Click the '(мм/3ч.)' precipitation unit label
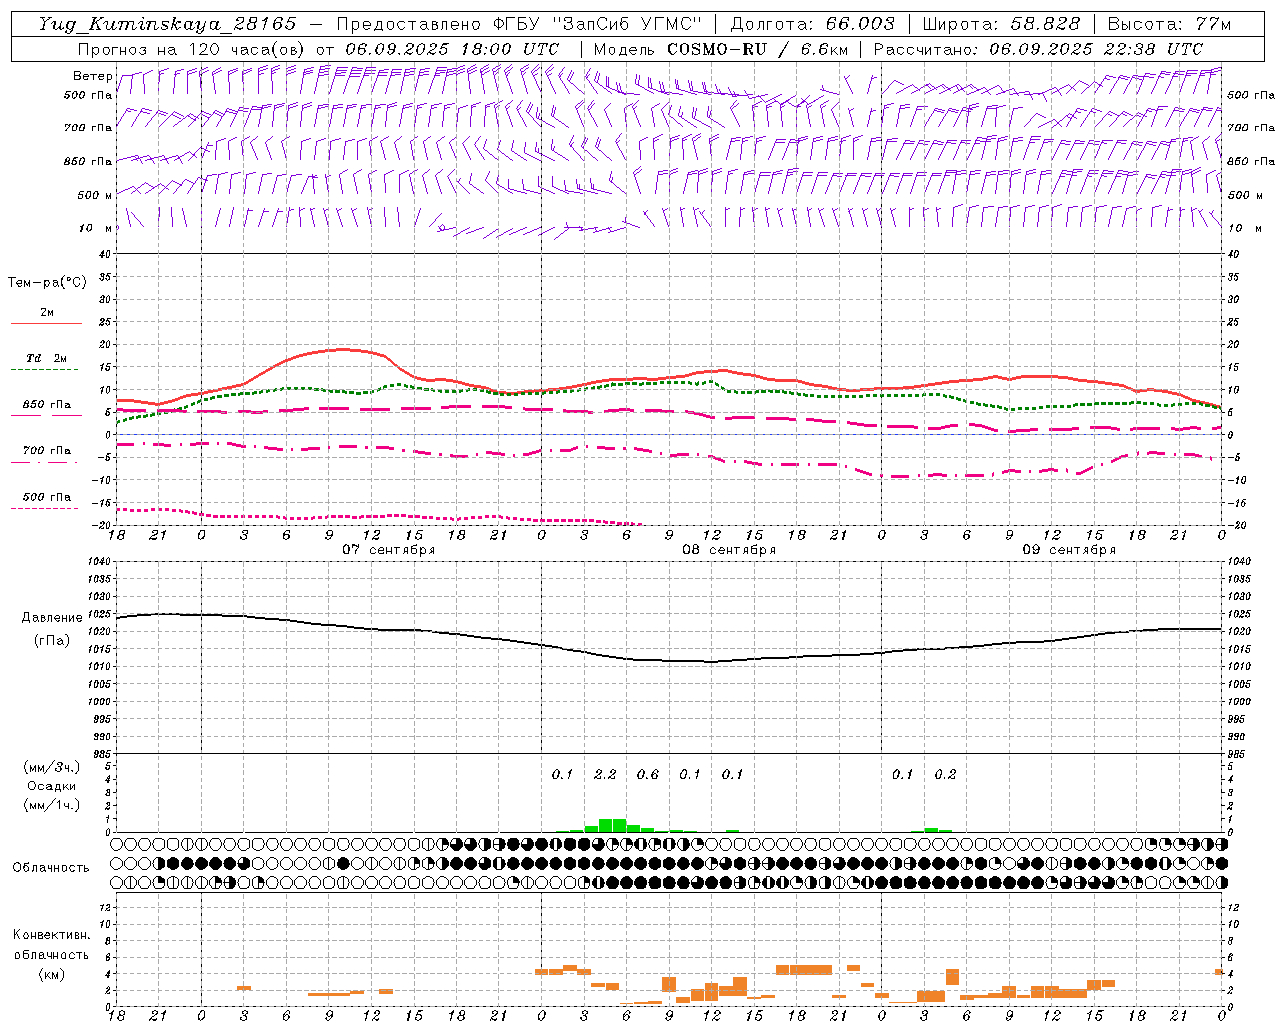Image resolution: width=1280 pixels, height=1024 pixels. click(x=51, y=767)
